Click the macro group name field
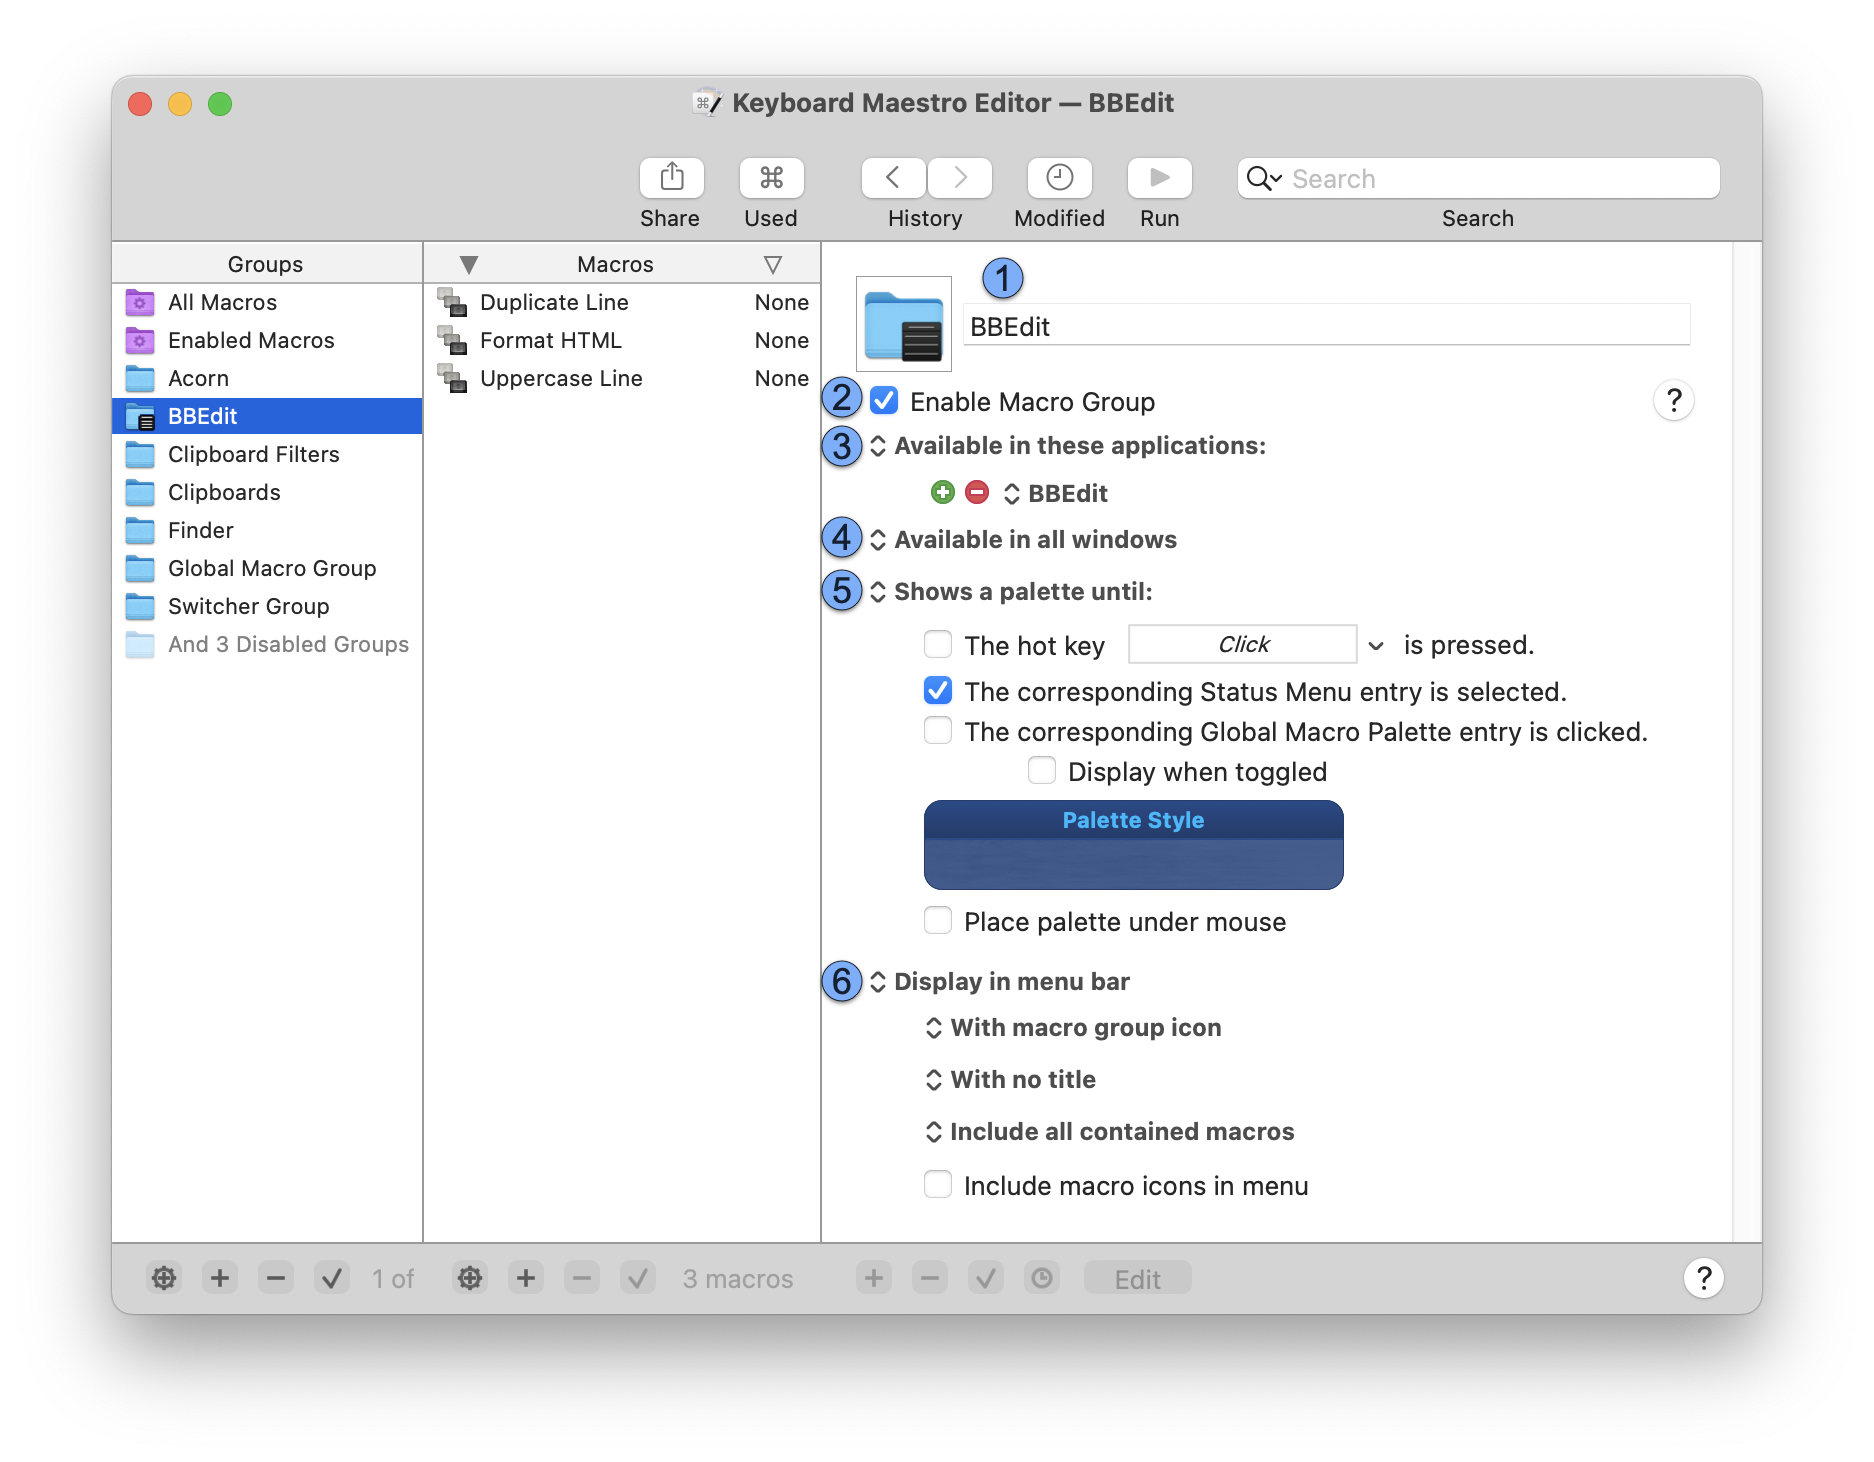The width and height of the screenshot is (1874, 1462). pyautogui.click(x=1325, y=327)
